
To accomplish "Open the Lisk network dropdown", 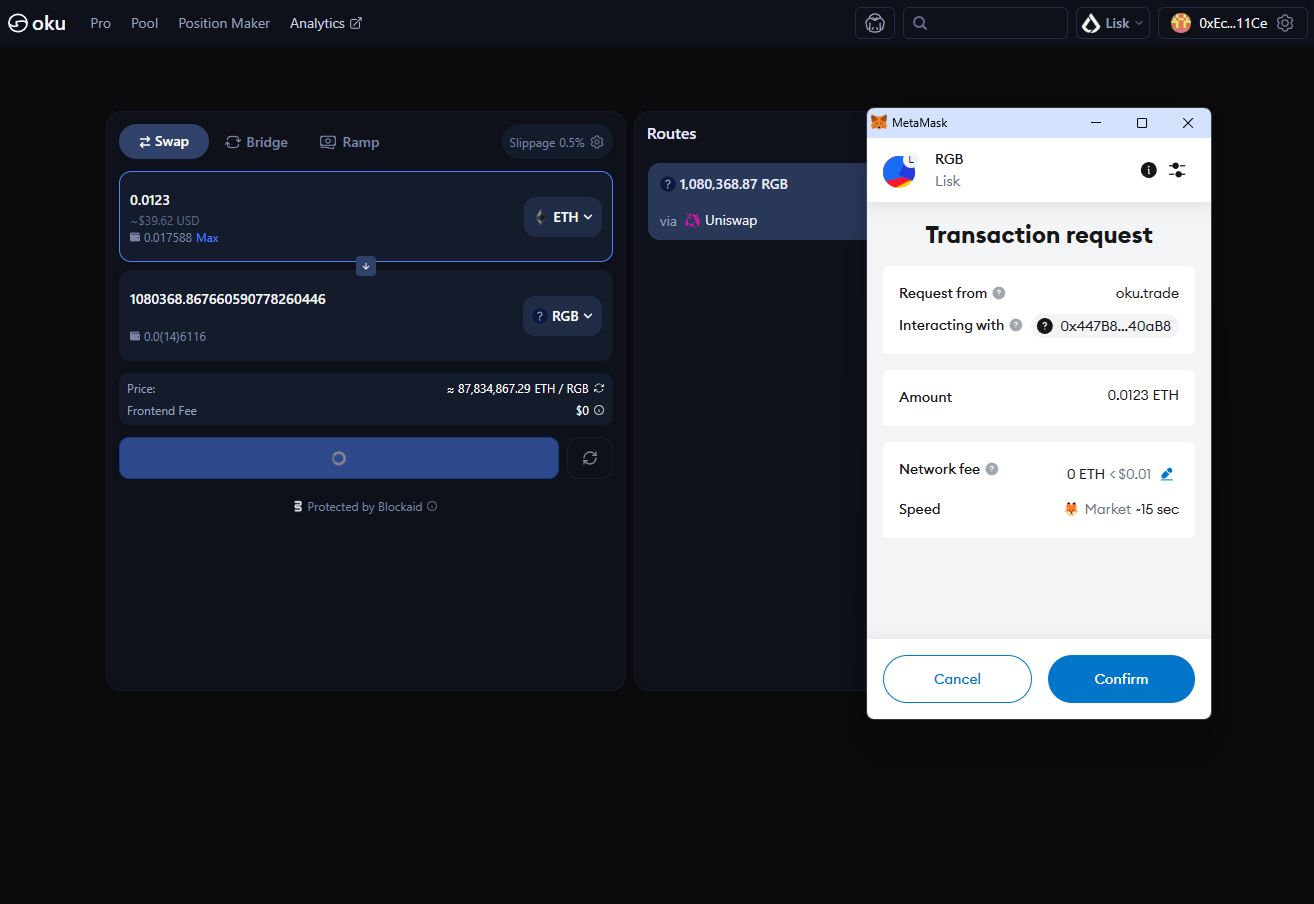I will point(1113,23).
